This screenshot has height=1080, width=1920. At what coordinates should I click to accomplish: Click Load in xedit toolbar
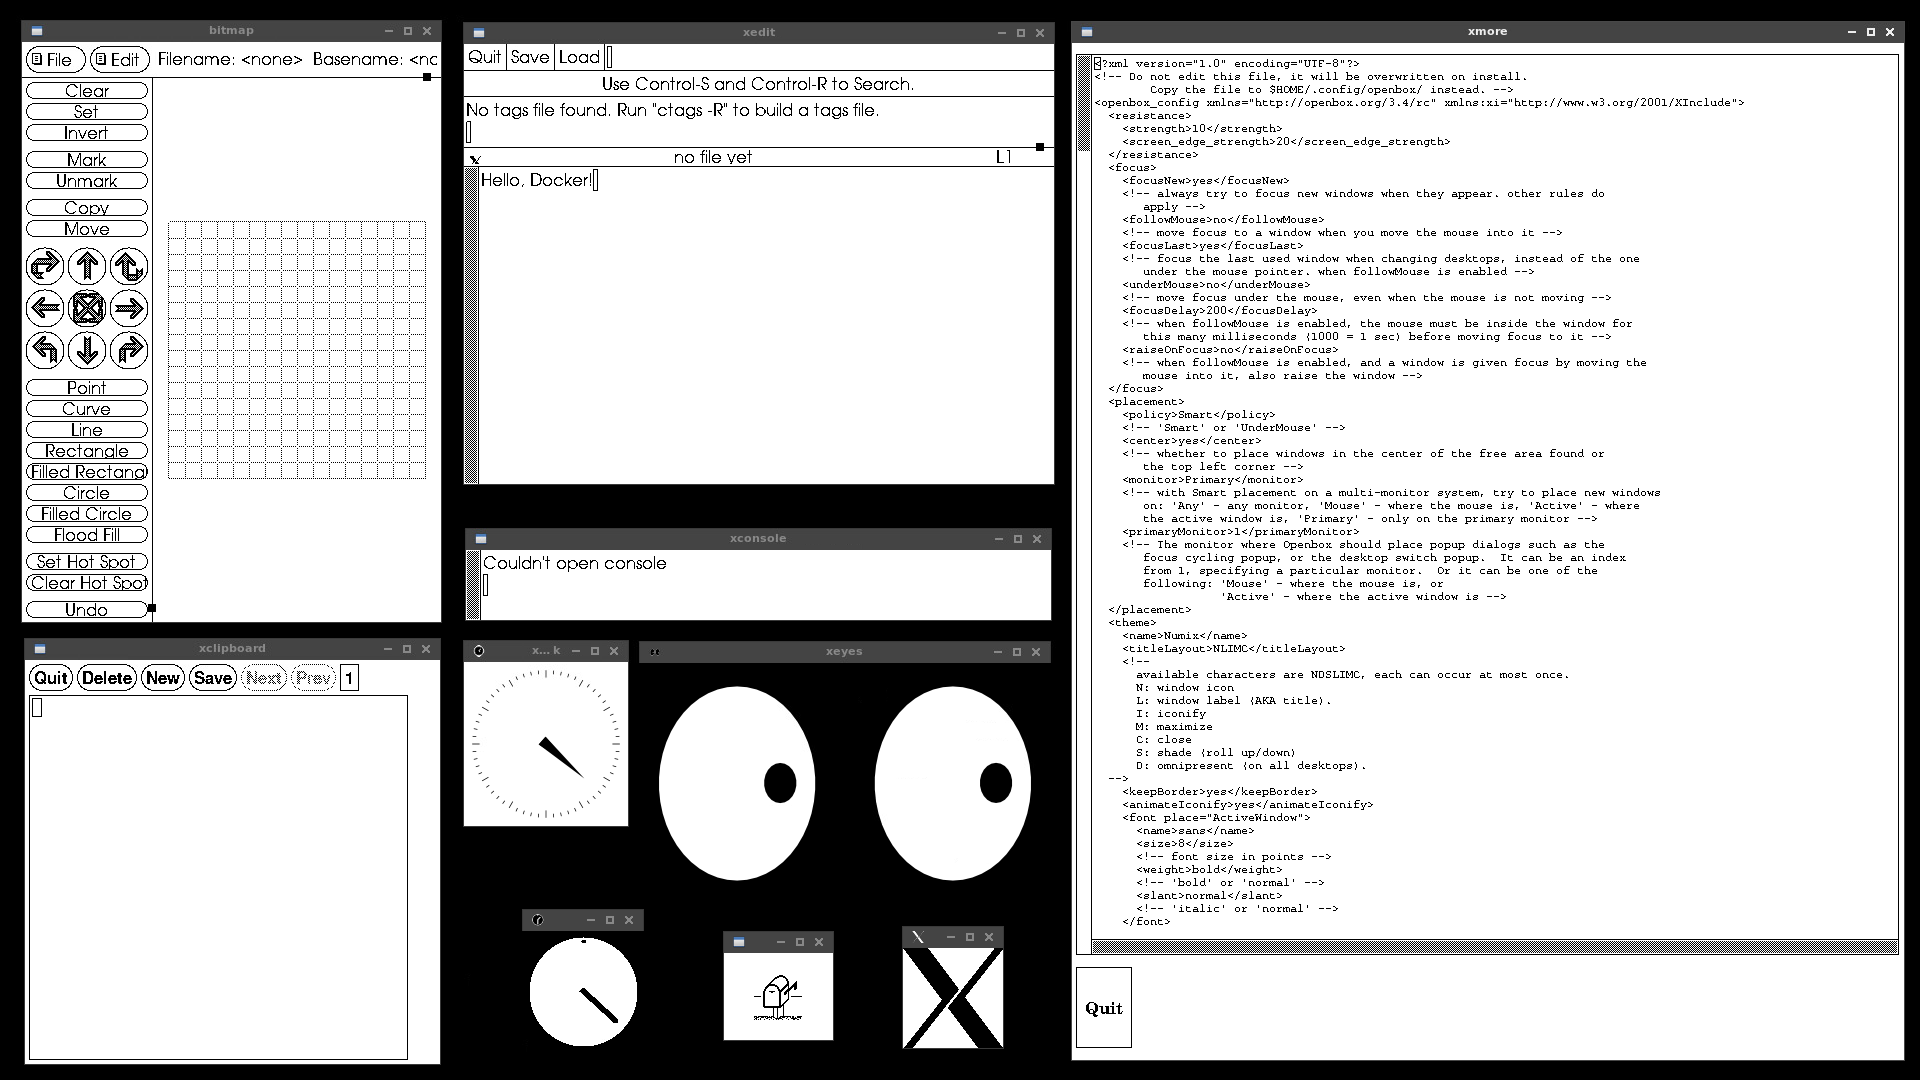coord(579,57)
